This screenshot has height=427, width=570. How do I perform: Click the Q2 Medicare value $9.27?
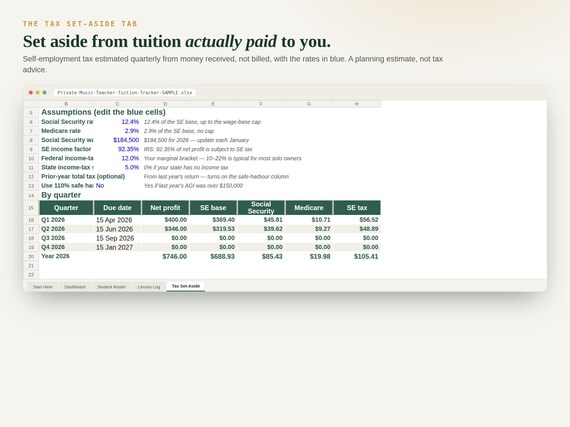click(309, 229)
